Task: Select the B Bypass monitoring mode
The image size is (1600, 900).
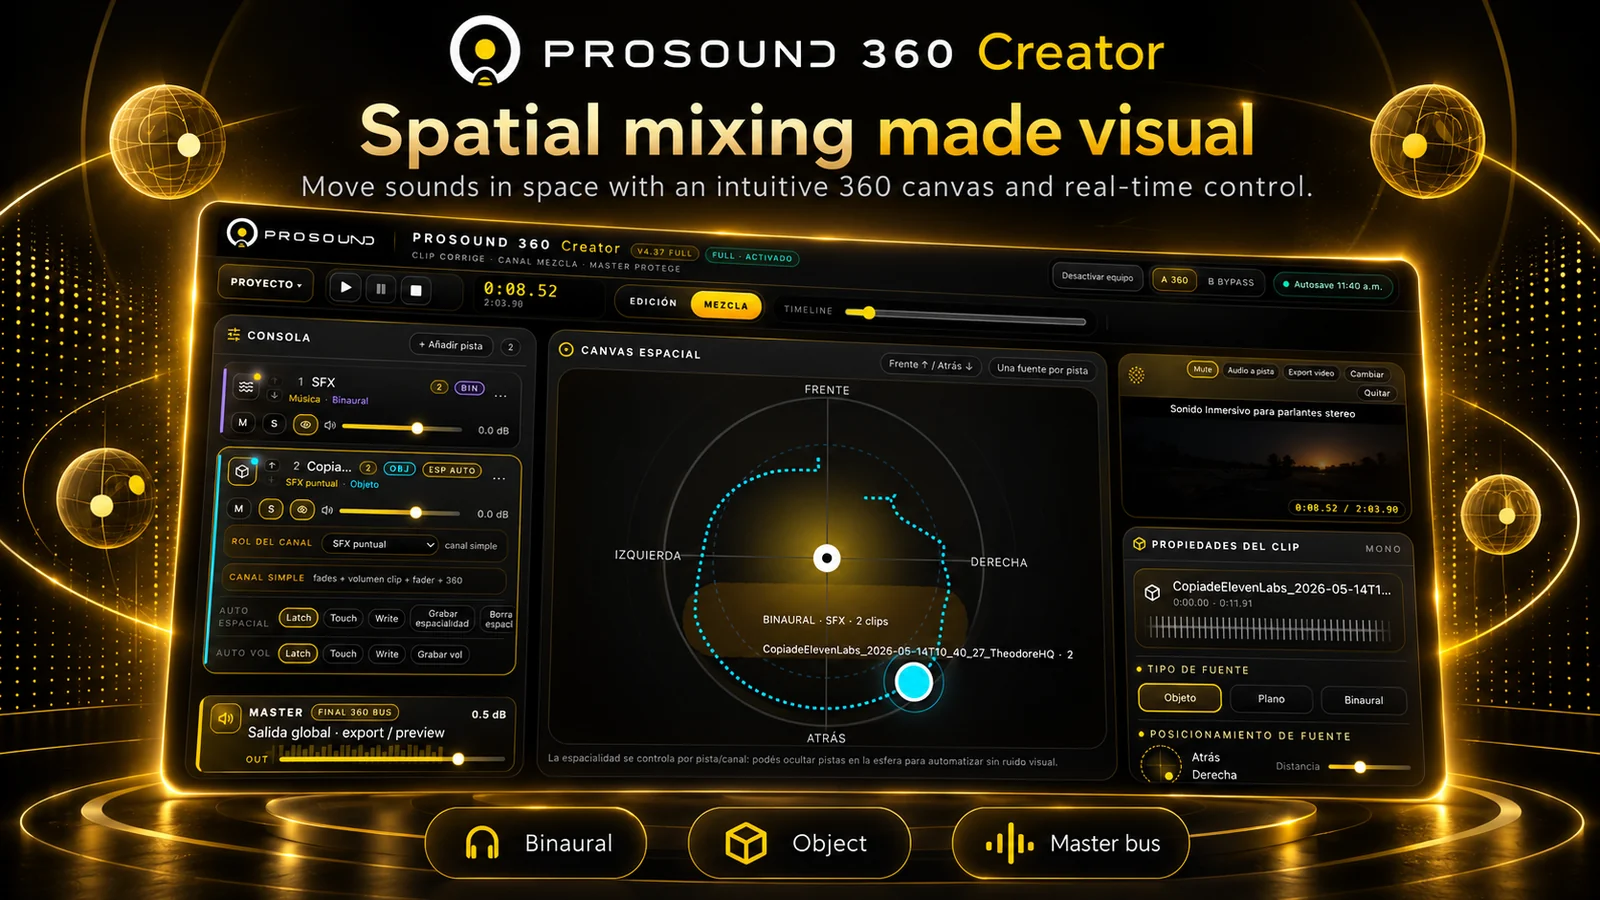Action: 1231,282
